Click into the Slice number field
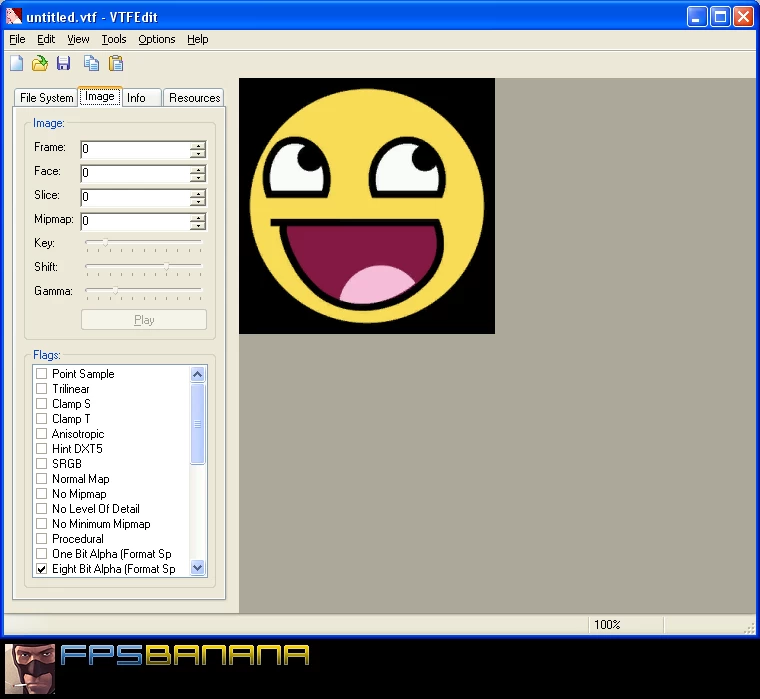The image size is (760, 699). click(x=135, y=197)
